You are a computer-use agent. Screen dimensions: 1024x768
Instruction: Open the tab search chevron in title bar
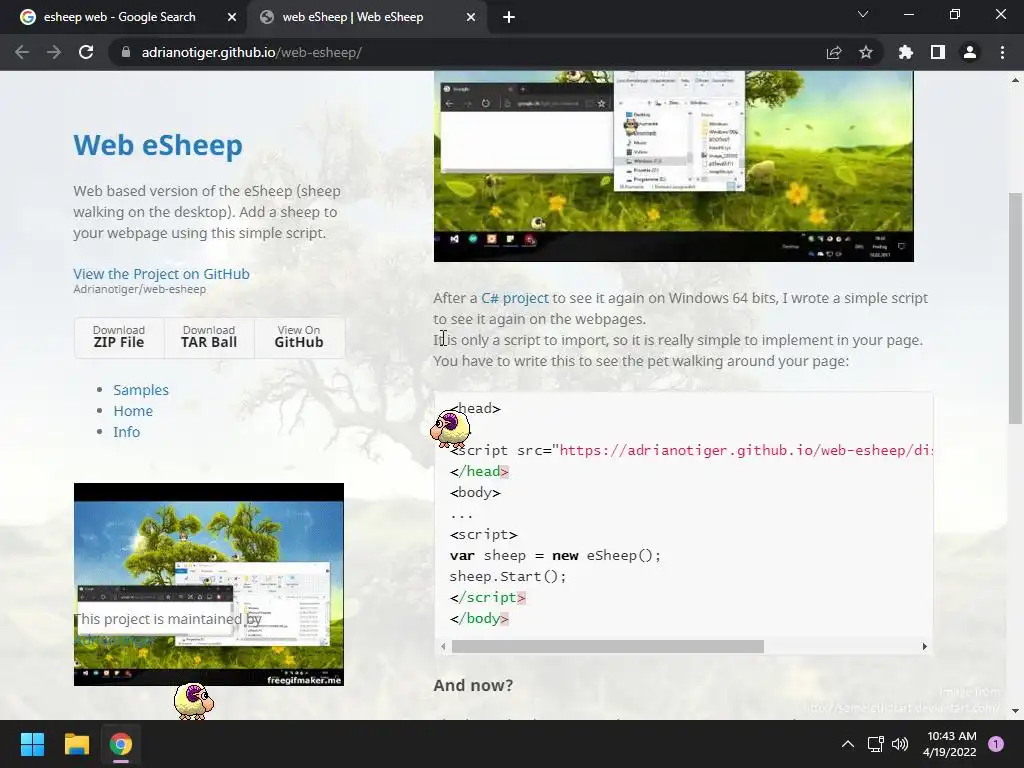863,14
